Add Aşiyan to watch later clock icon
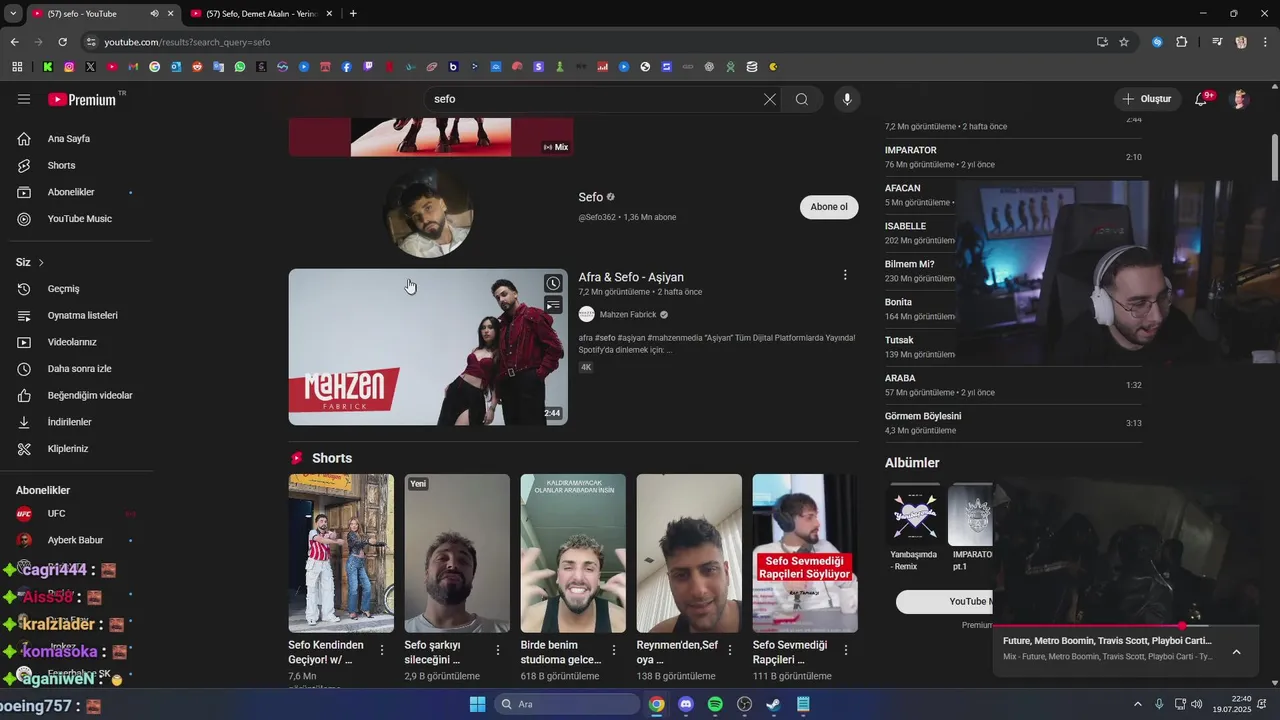Image resolution: width=1280 pixels, height=720 pixels. (x=553, y=284)
